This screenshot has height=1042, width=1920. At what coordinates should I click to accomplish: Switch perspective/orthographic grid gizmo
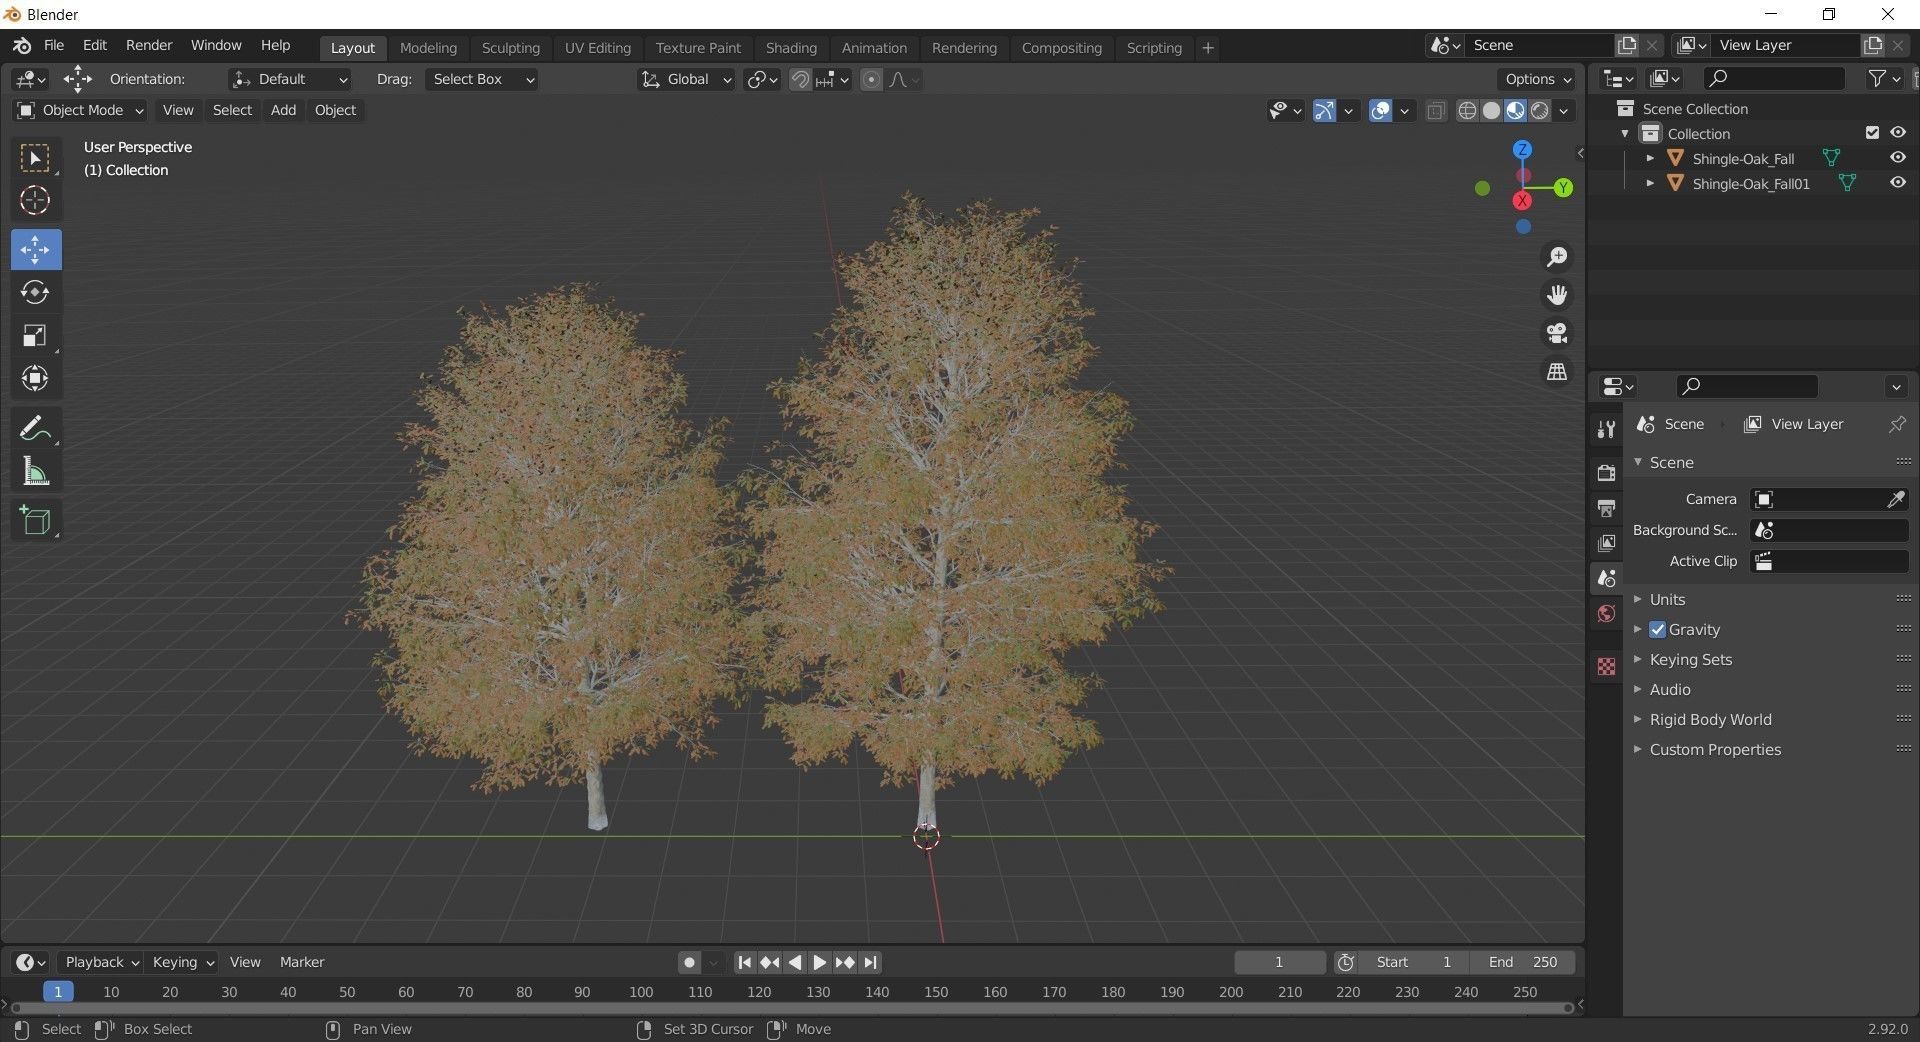point(1557,371)
